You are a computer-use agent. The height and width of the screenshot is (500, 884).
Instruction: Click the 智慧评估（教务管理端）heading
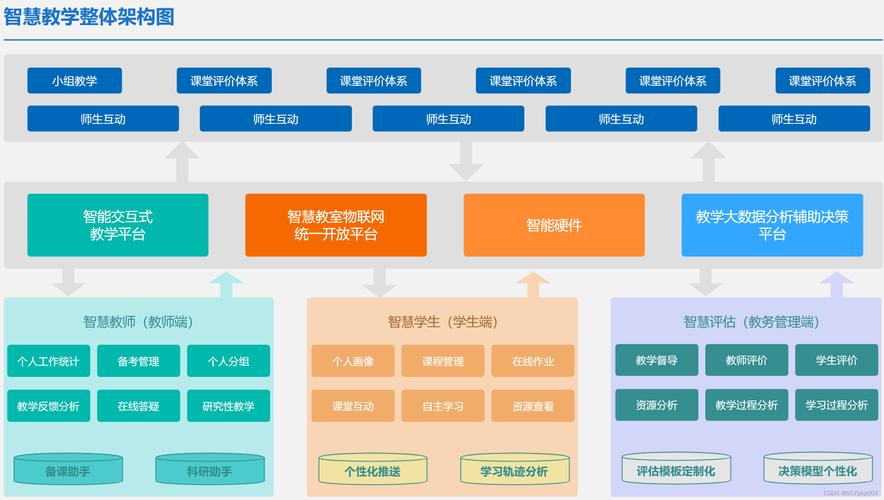[751, 322]
